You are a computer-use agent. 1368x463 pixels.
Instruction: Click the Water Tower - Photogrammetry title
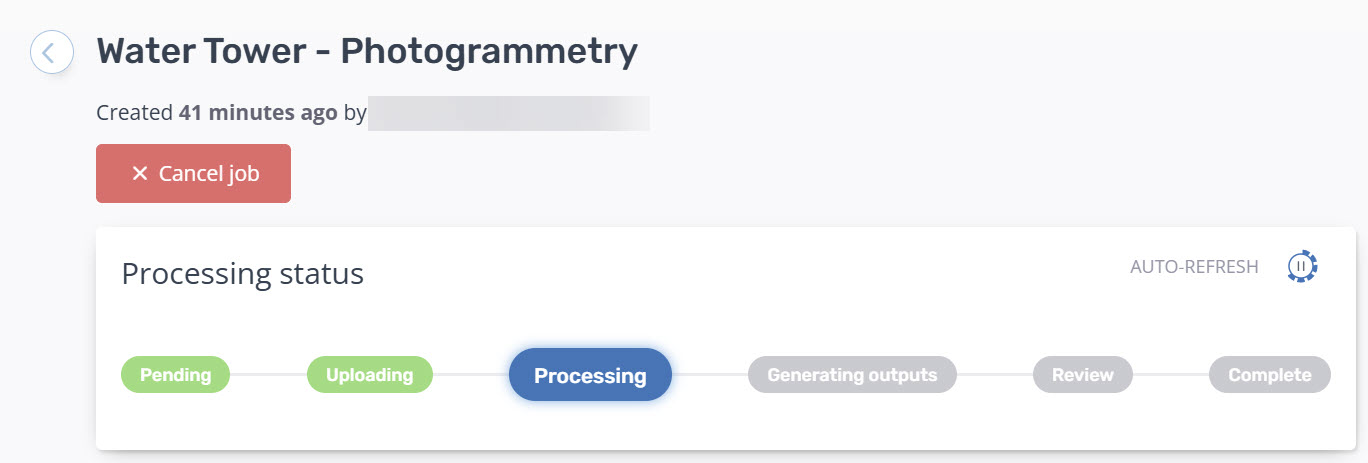367,51
